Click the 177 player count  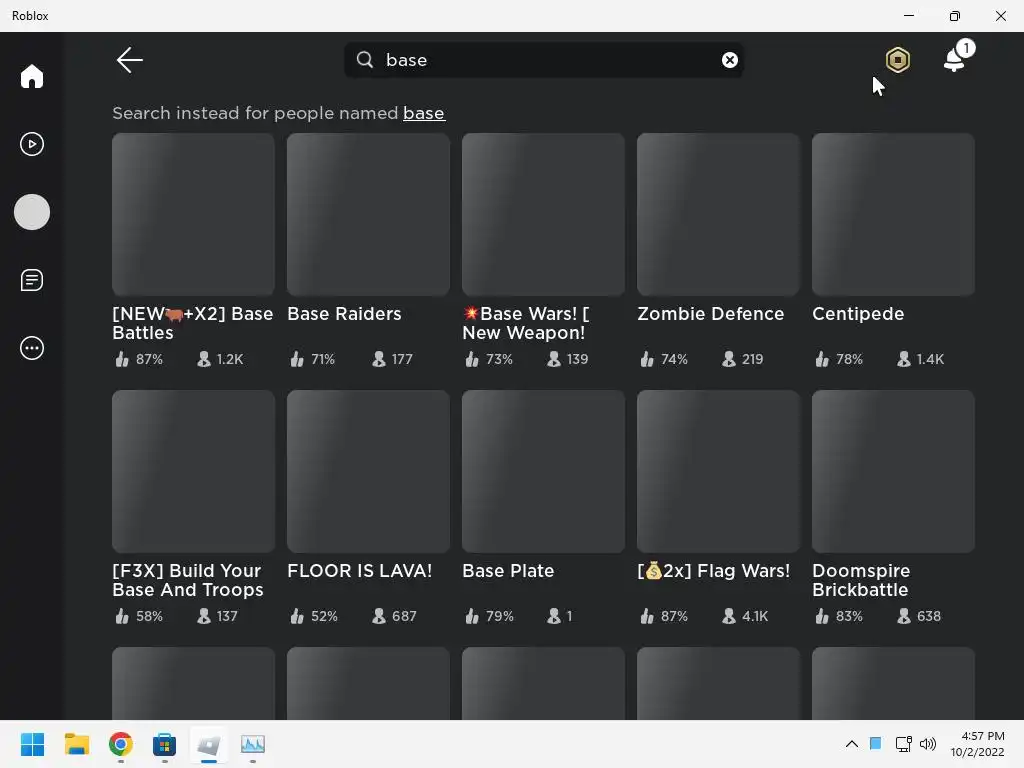click(x=392, y=359)
